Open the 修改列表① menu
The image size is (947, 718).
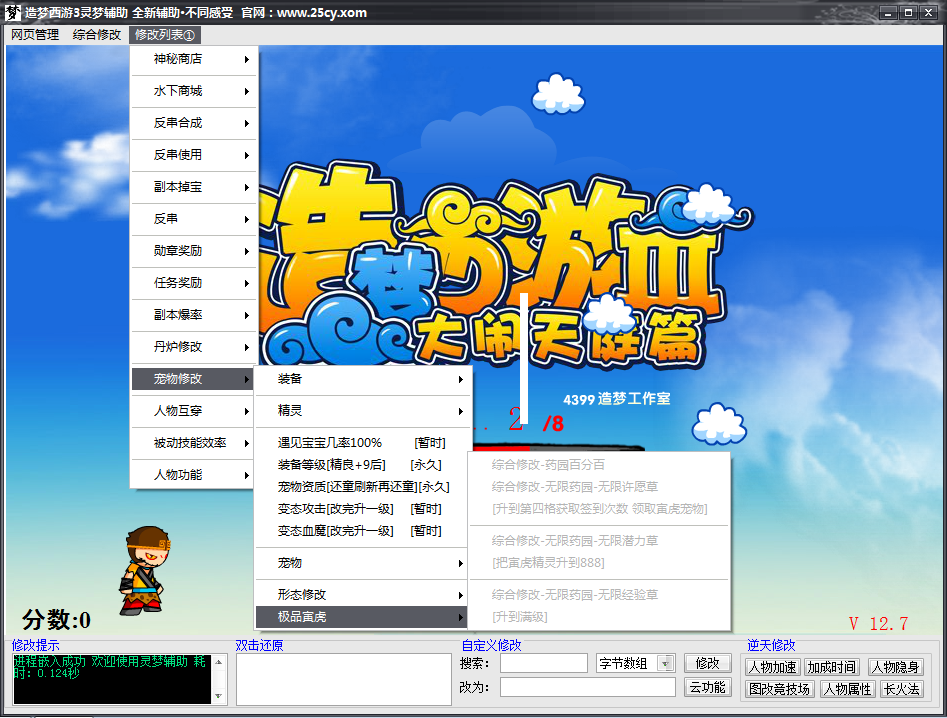[165, 35]
